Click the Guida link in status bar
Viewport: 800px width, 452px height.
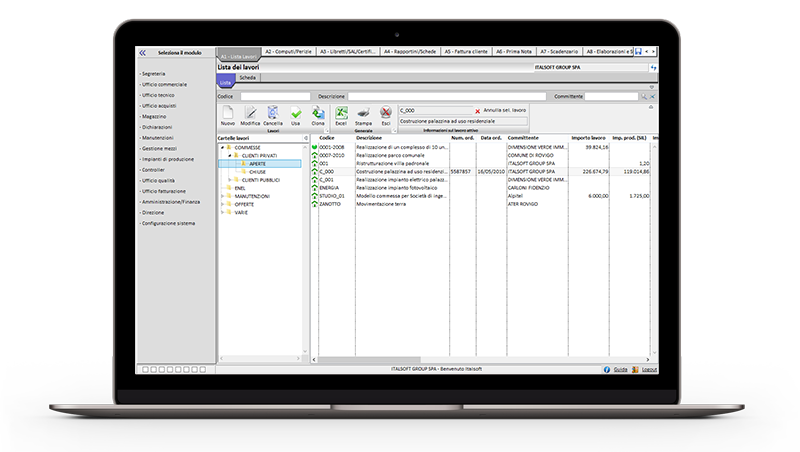tap(620, 369)
